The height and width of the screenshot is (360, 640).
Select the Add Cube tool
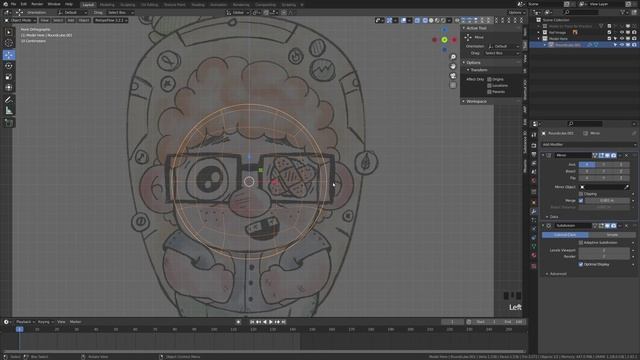(9, 122)
